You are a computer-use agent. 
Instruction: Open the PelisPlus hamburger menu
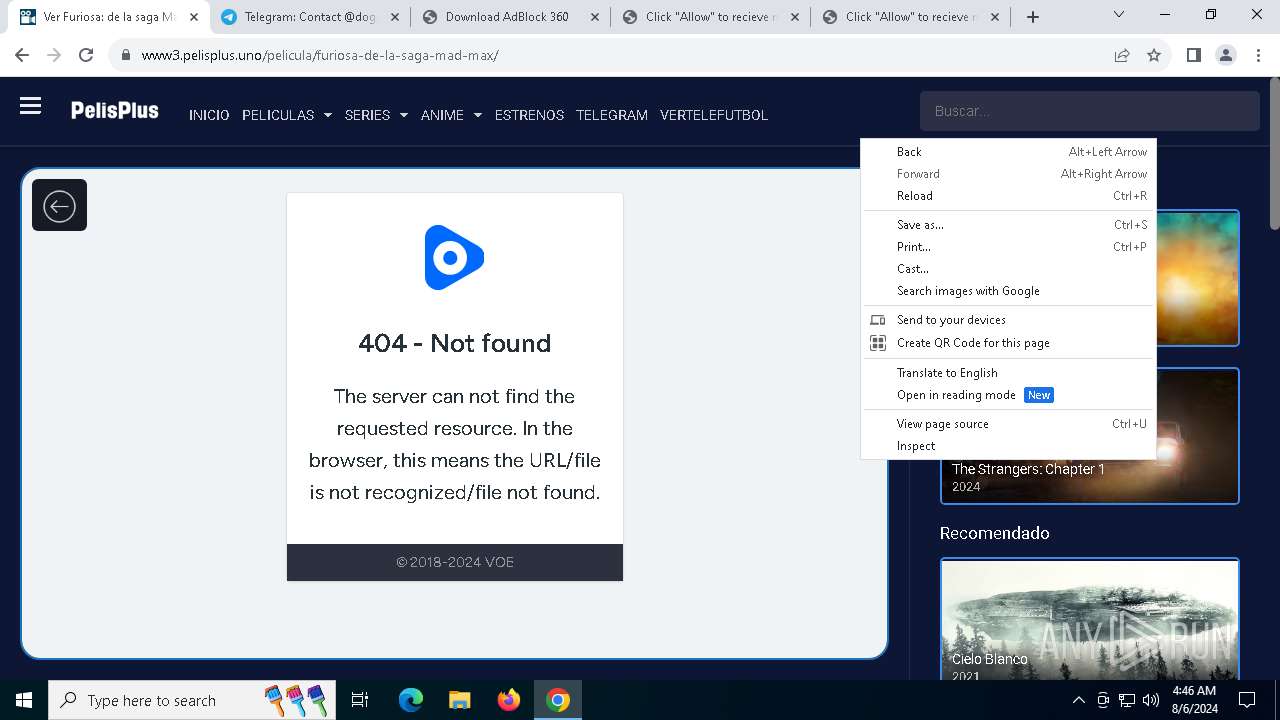point(30,106)
